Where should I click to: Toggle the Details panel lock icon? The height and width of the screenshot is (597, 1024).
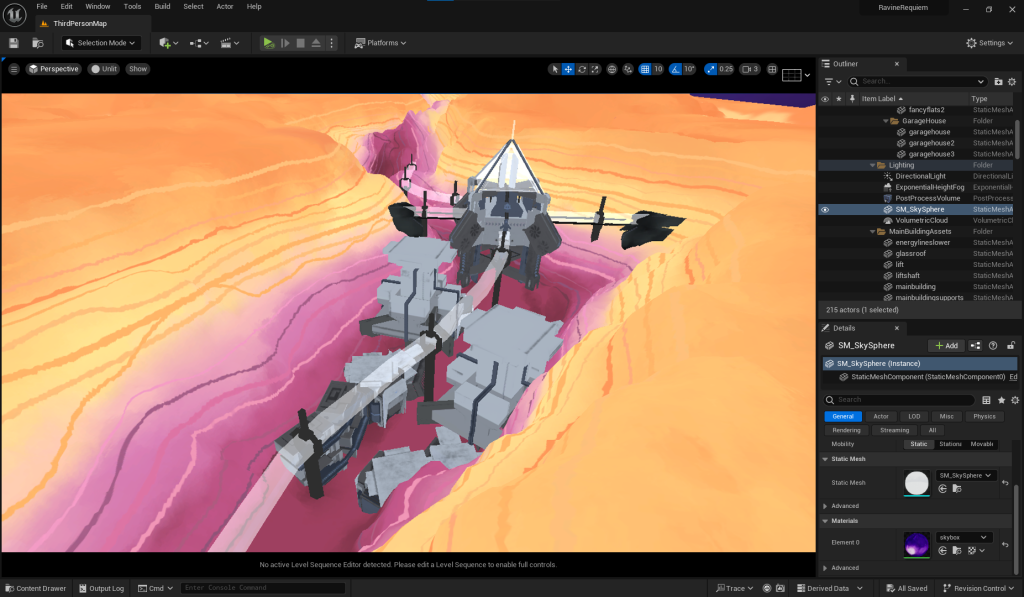tap(1011, 346)
